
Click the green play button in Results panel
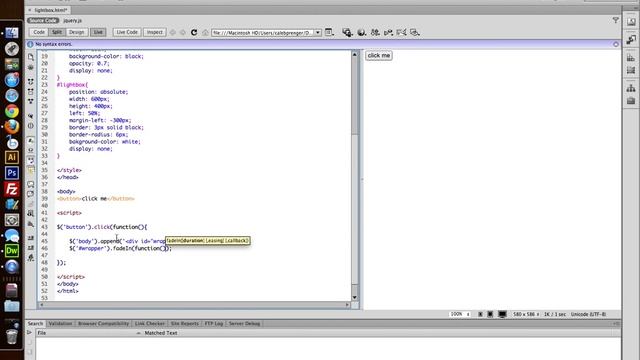29,333
